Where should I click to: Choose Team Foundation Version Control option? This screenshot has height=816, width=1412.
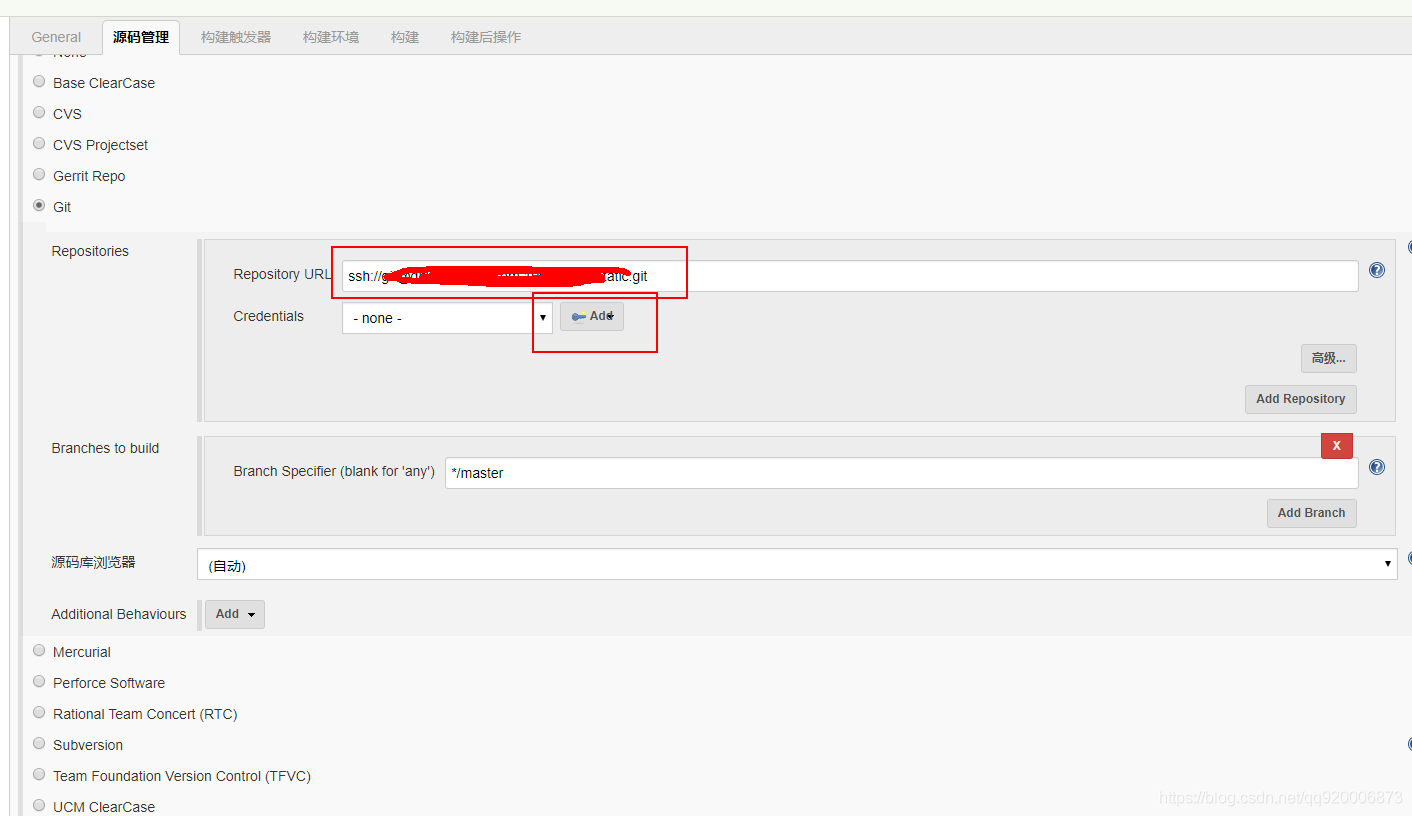pyautogui.click(x=39, y=774)
